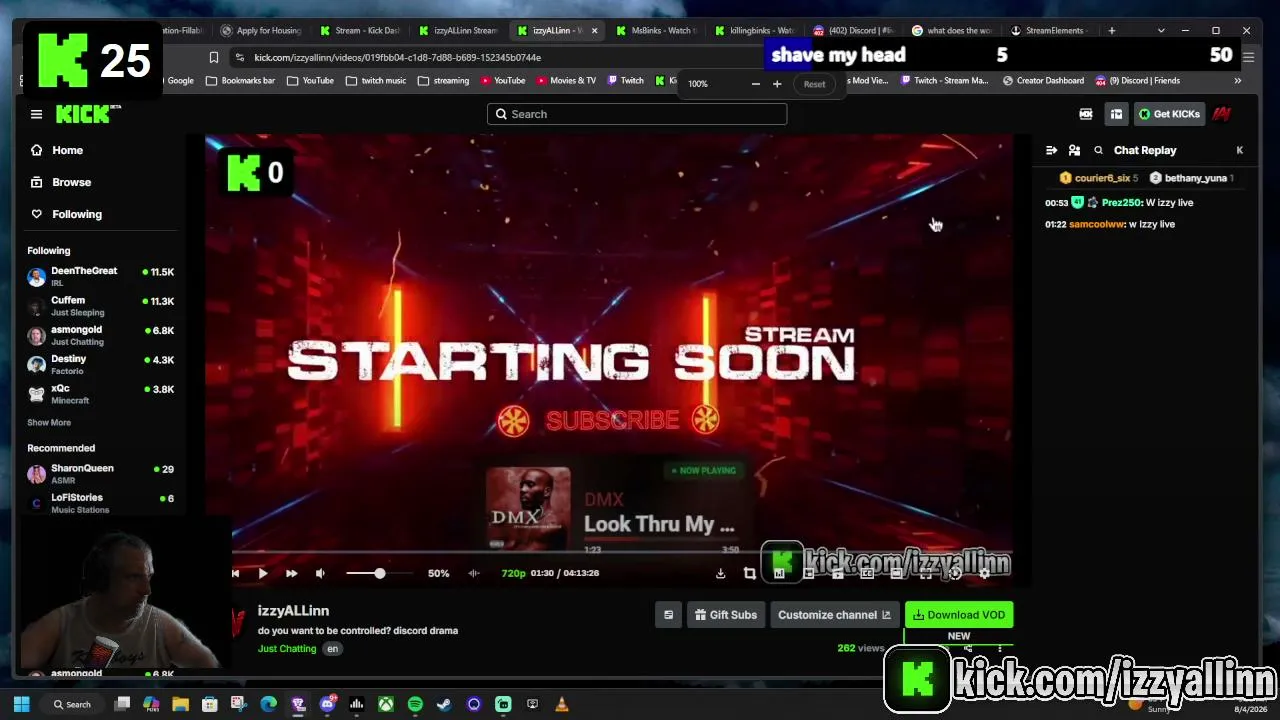The width and height of the screenshot is (1280, 720).
Task: Click the video download icon in player
Action: pos(720,573)
